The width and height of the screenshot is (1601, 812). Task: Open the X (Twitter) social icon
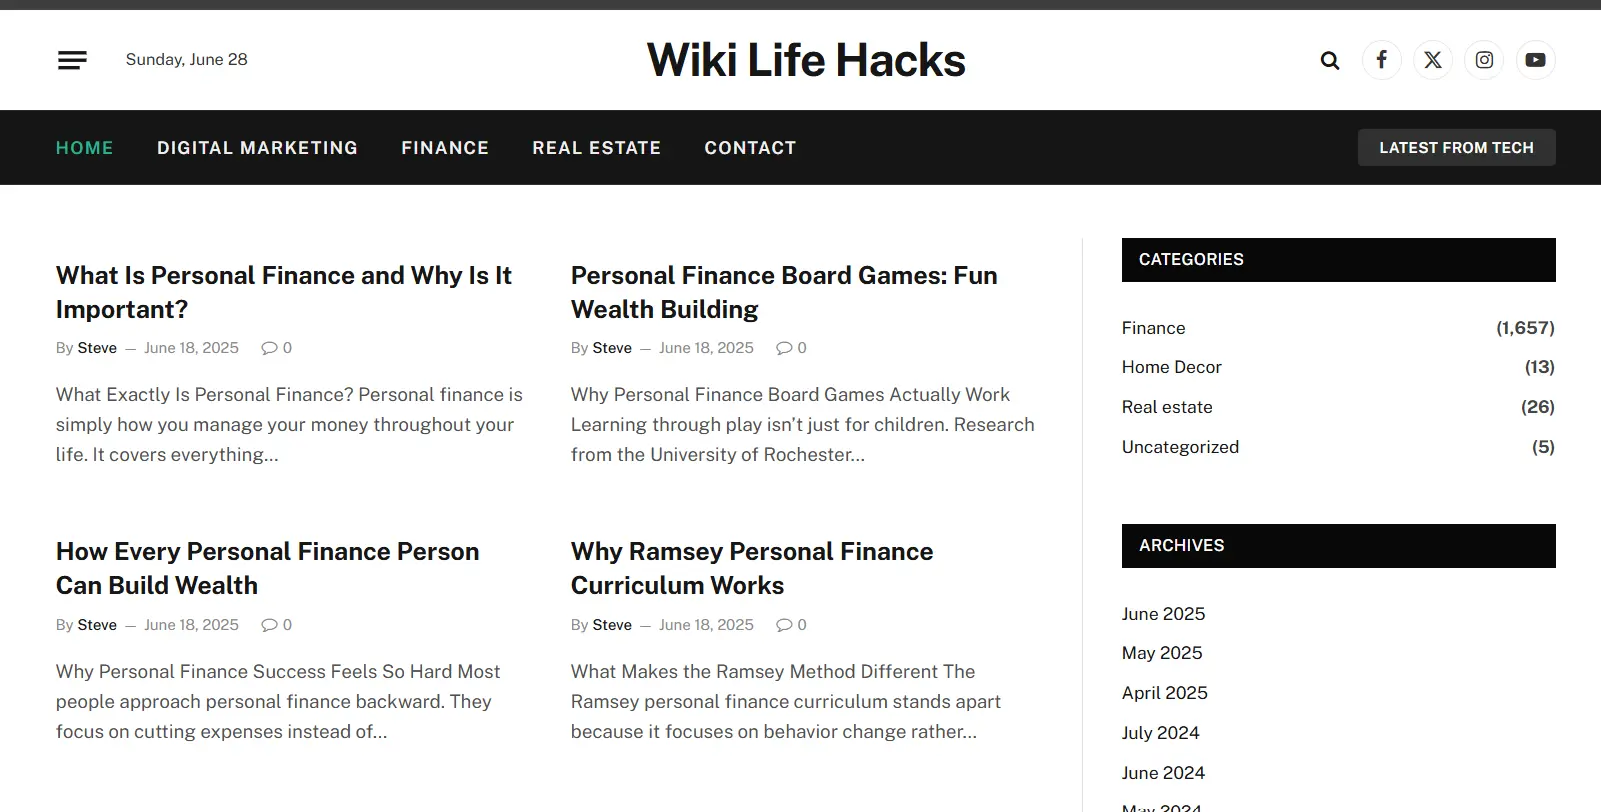click(1433, 60)
